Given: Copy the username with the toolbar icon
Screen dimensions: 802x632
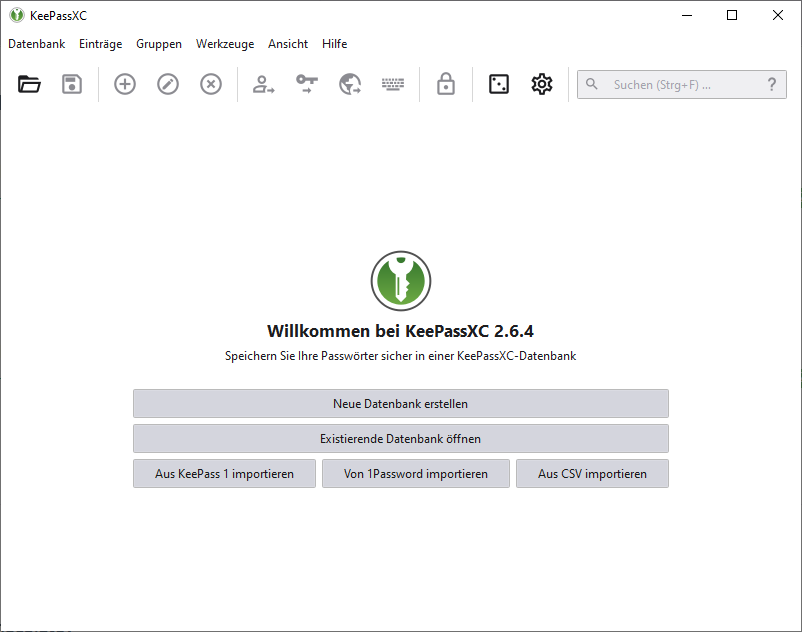Looking at the screenshot, I should (263, 84).
